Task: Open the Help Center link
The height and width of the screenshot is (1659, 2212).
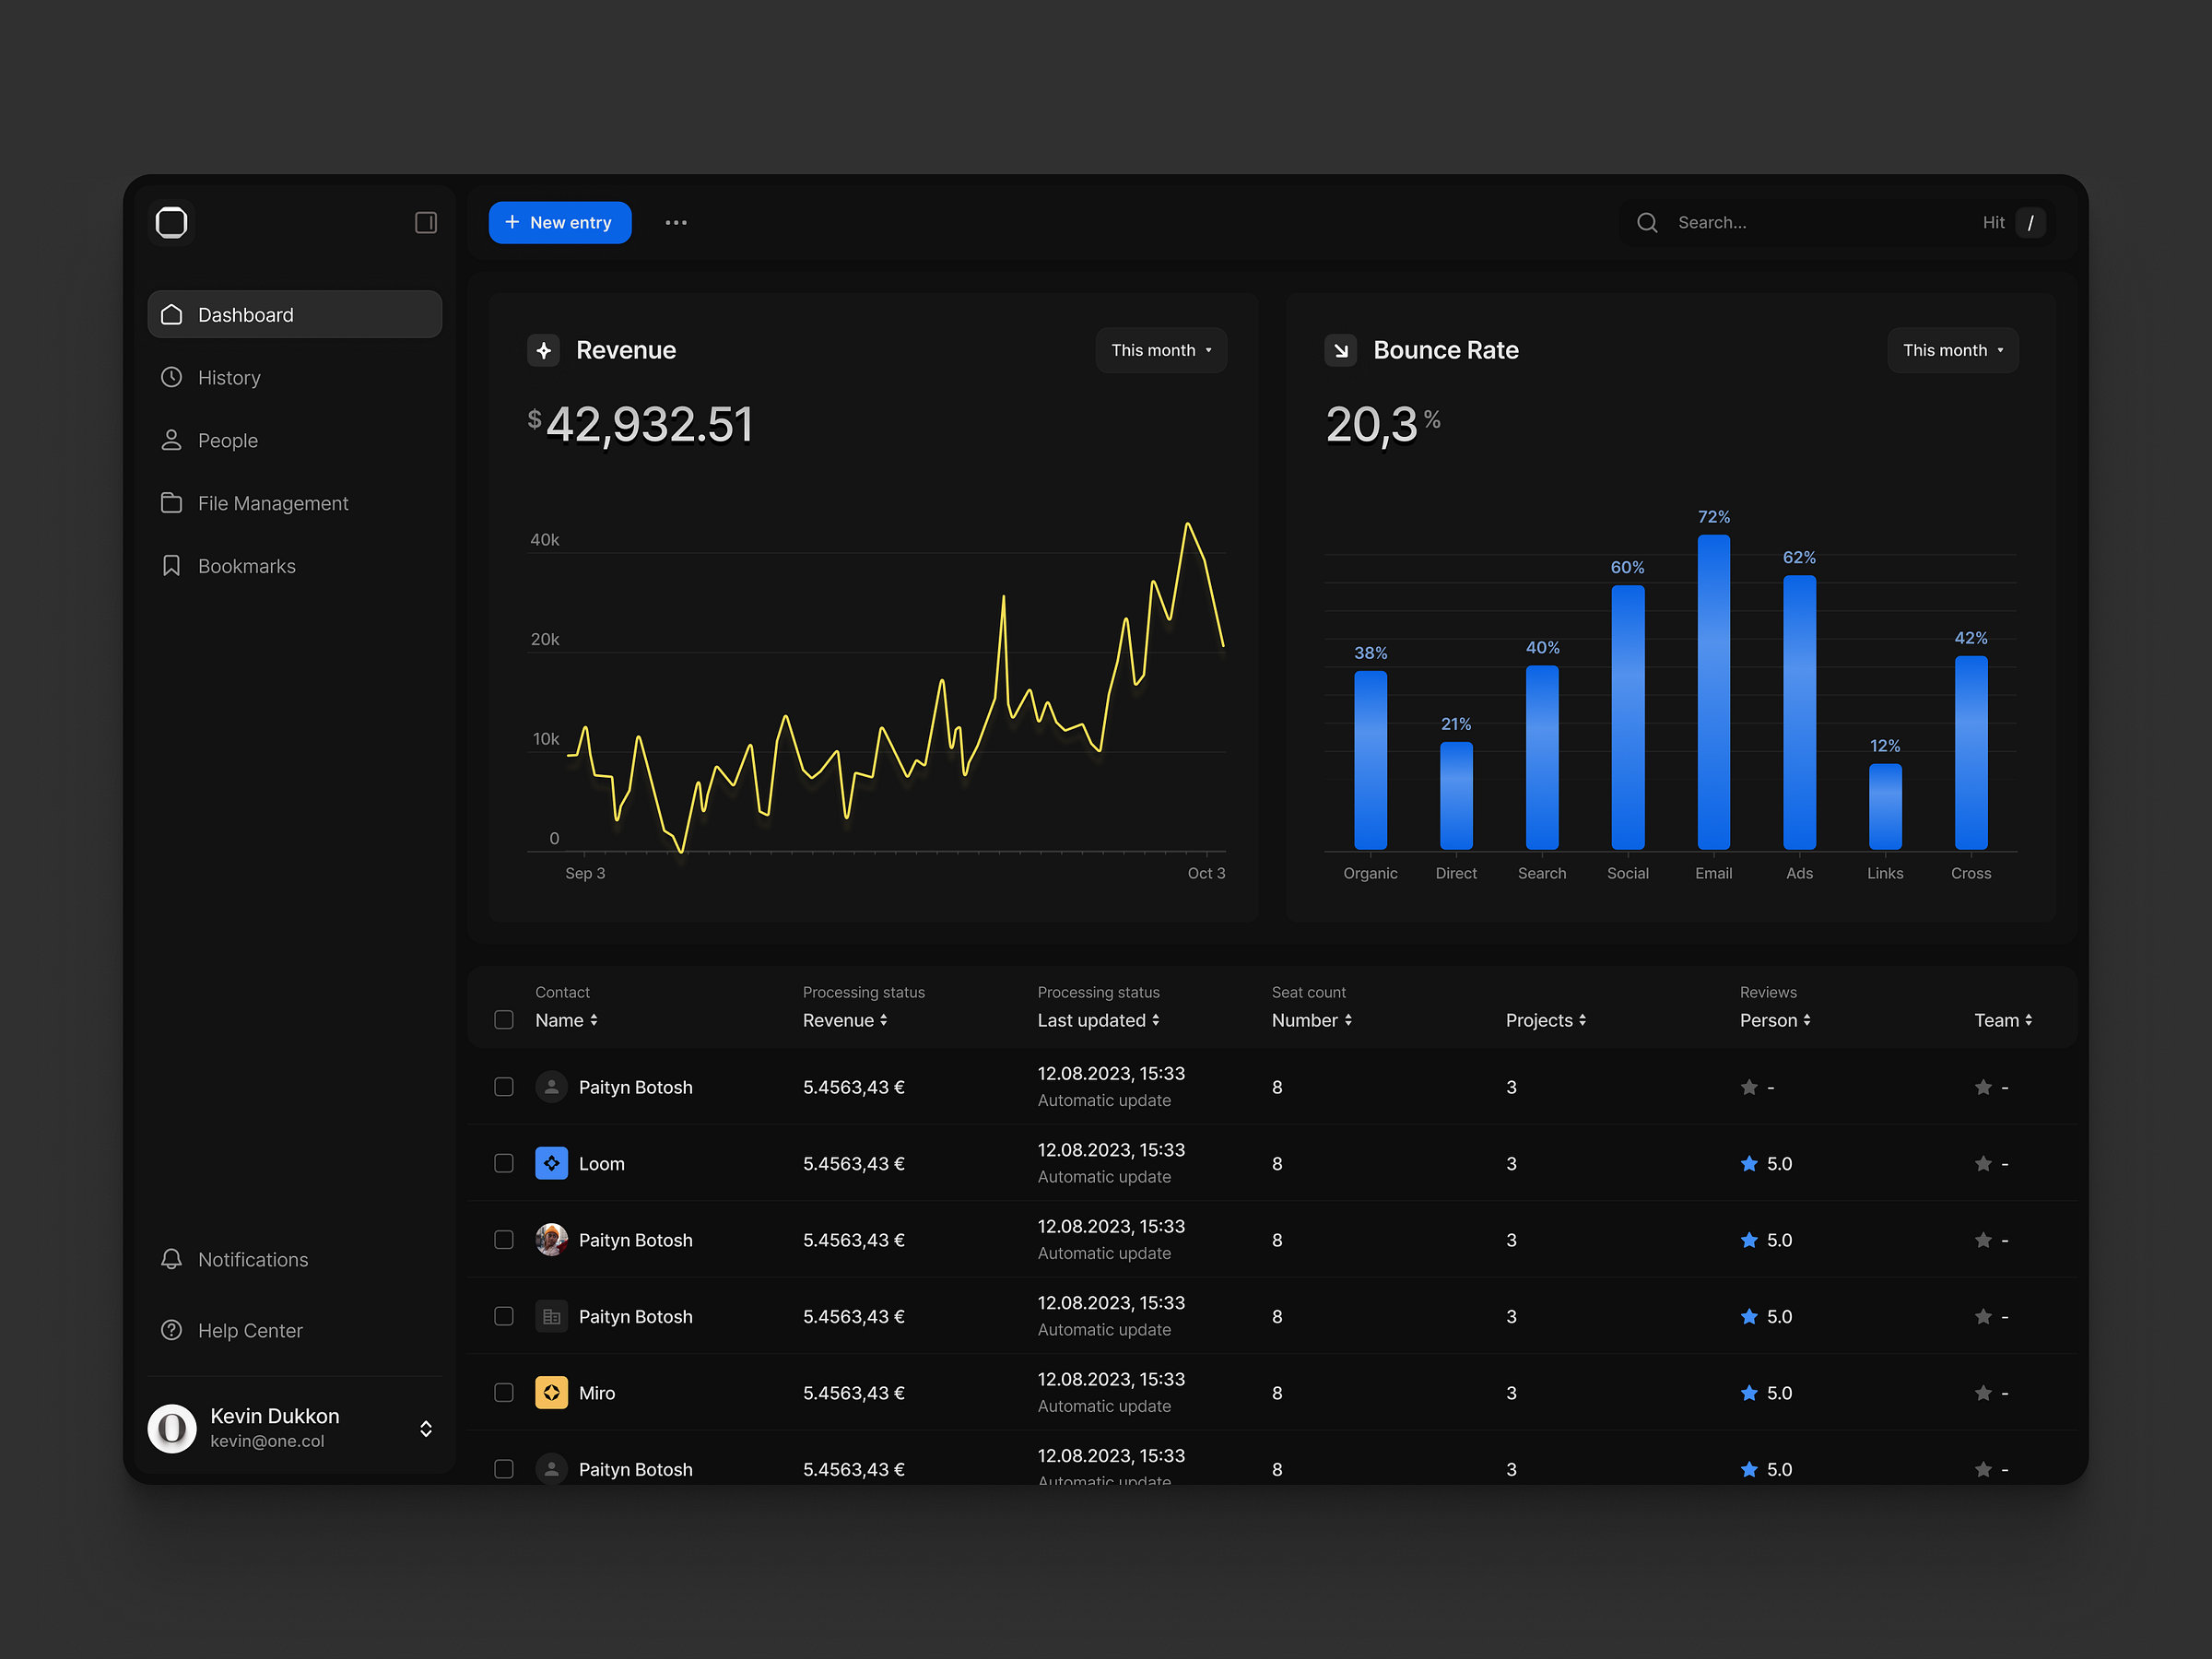Action: 295,1330
